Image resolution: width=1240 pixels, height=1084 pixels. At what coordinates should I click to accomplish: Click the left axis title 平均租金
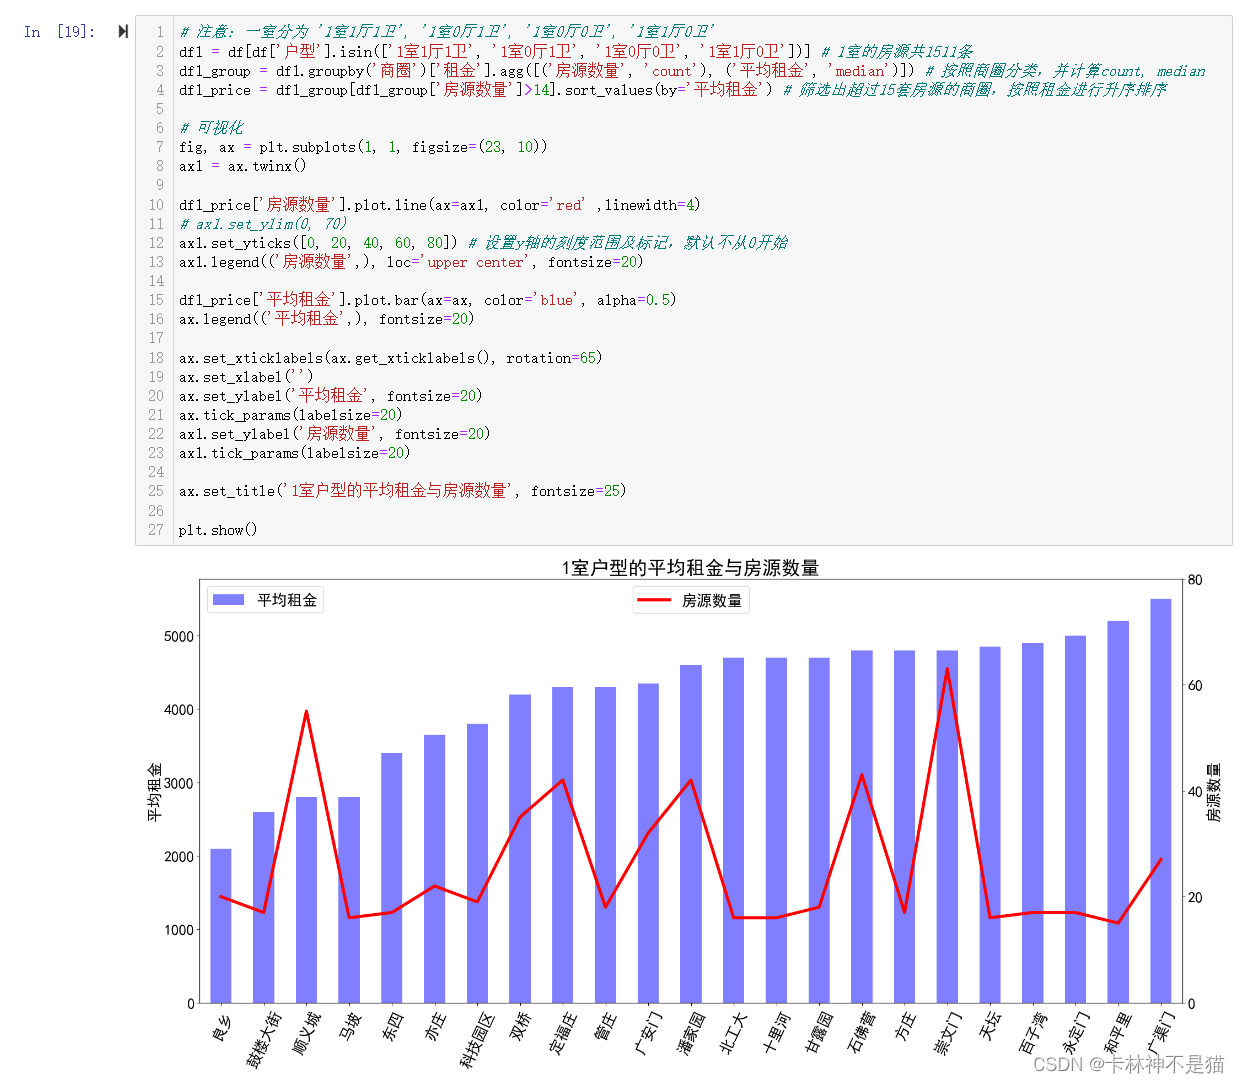155,792
